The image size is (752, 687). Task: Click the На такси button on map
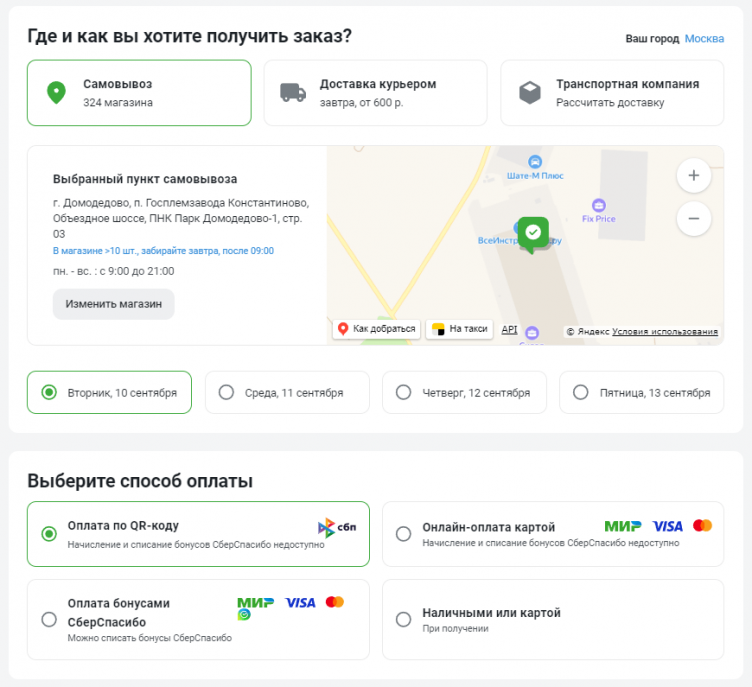[459, 329]
